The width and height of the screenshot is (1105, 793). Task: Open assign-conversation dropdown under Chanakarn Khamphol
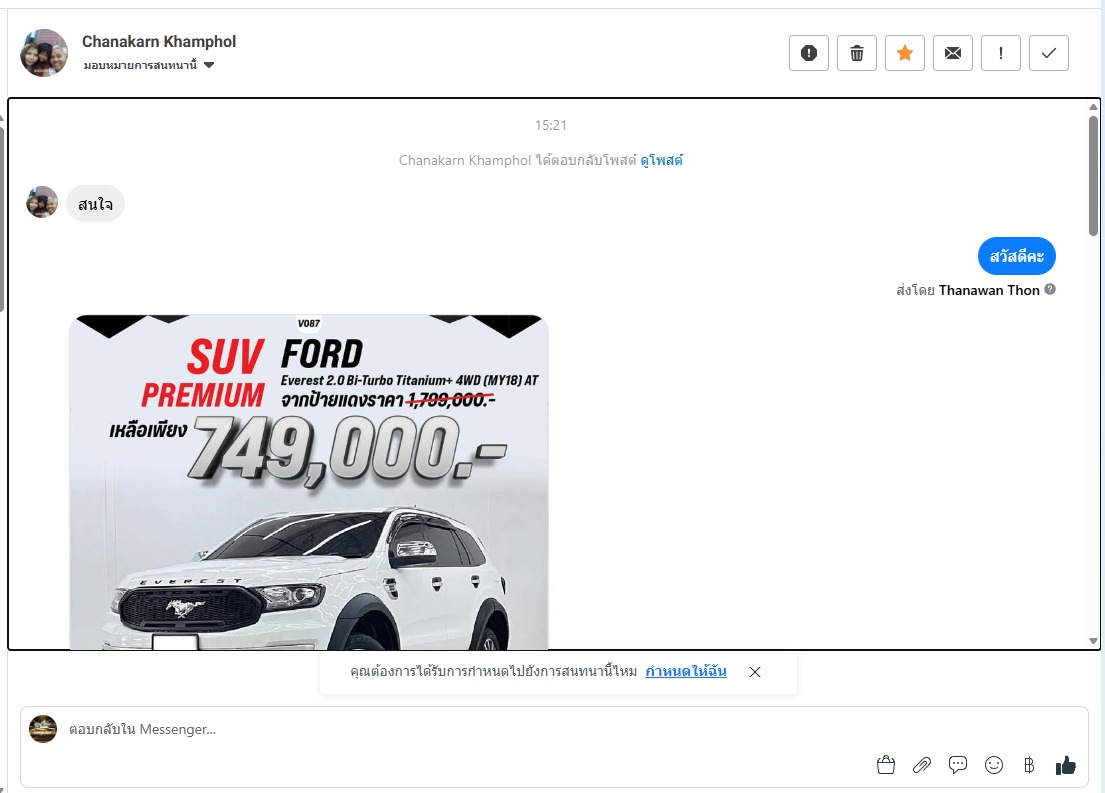click(149, 65)
